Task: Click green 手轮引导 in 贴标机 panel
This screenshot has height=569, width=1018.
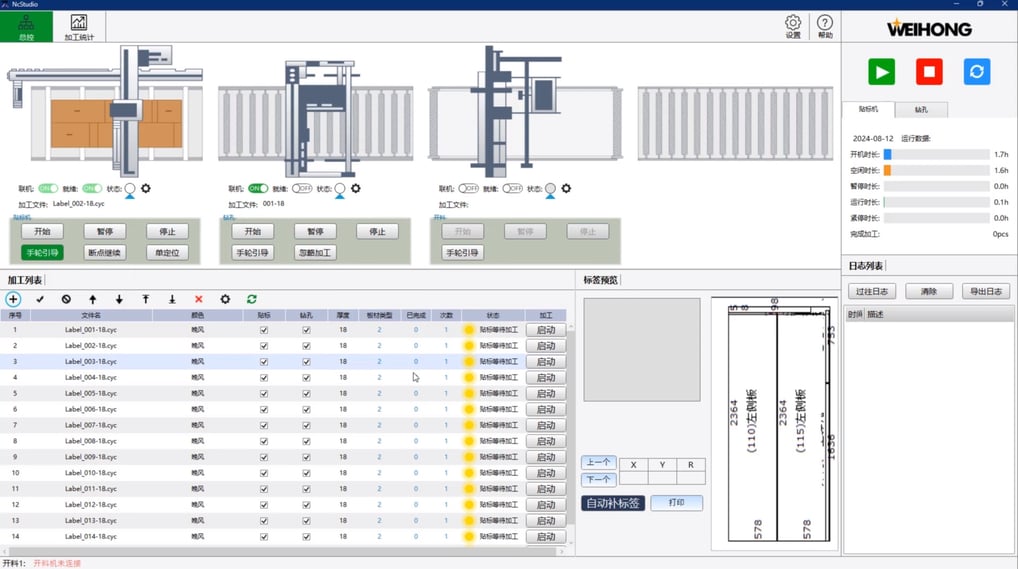Action: point(42,253)
